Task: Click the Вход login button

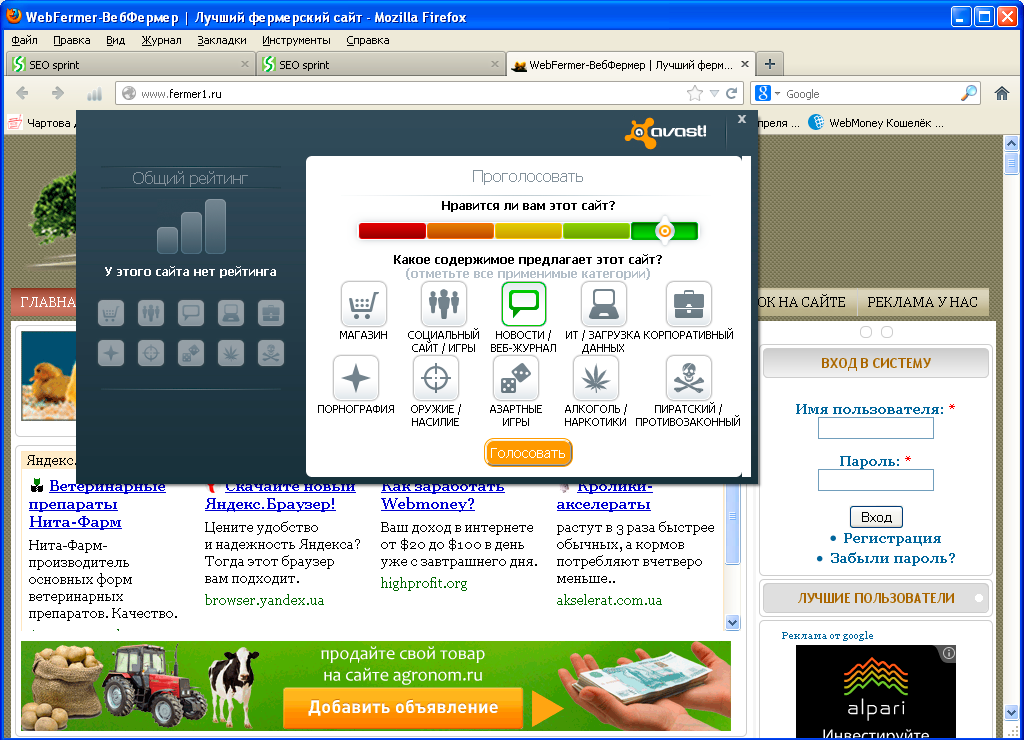Action: [876, 517]
